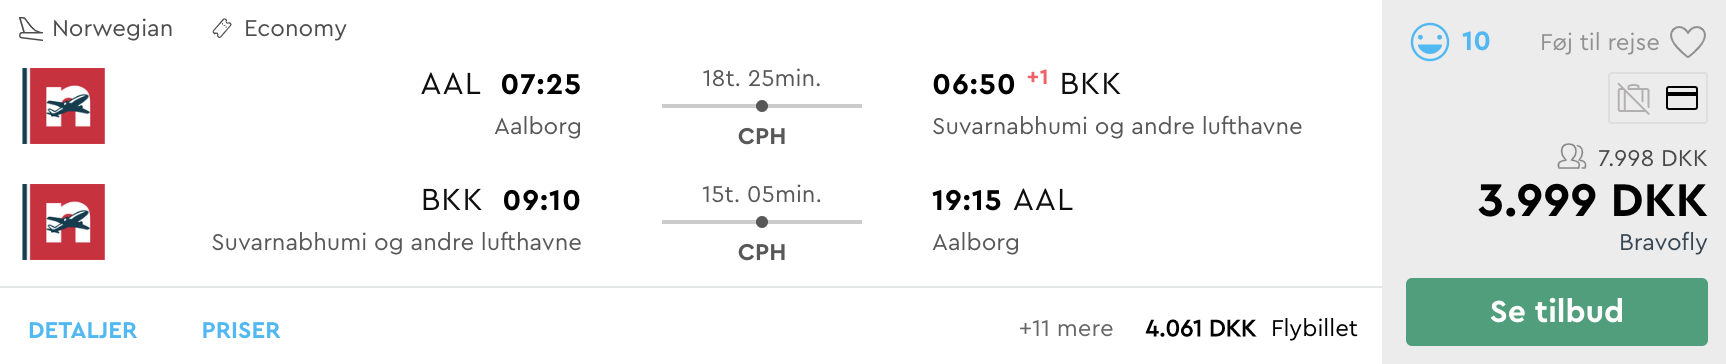Open the DETALJER tab
This screenshot has width=1726, height=364.
tap(83, 330)
